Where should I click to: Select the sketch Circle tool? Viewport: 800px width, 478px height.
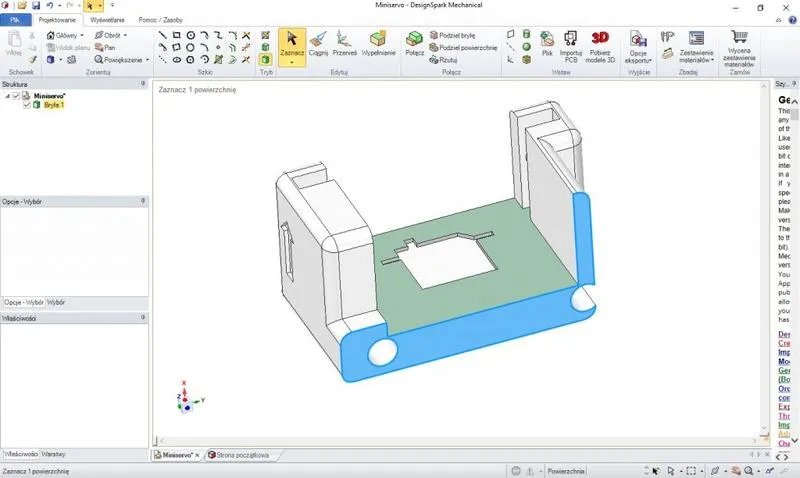(190, 35)
